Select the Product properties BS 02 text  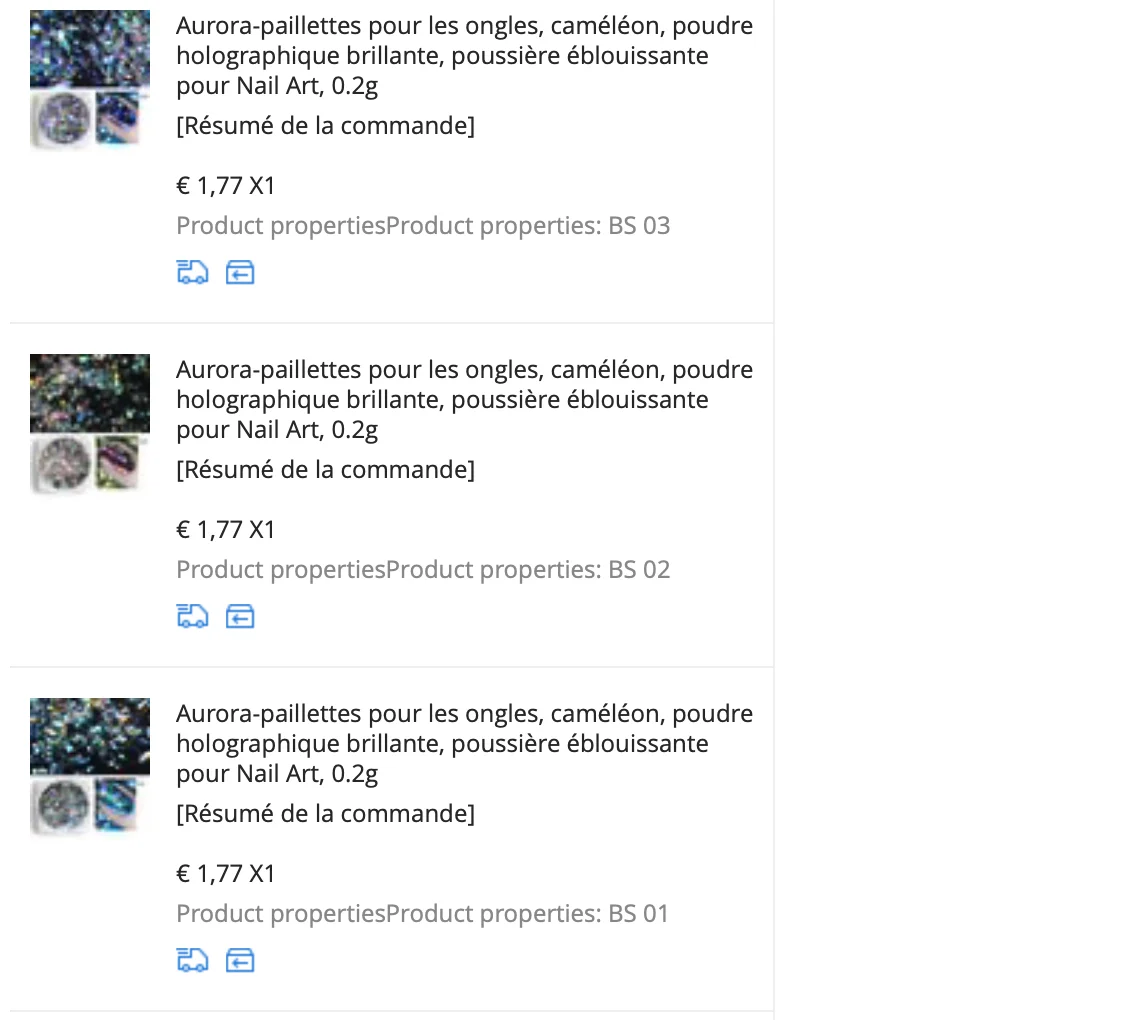[x=423, y=570]
